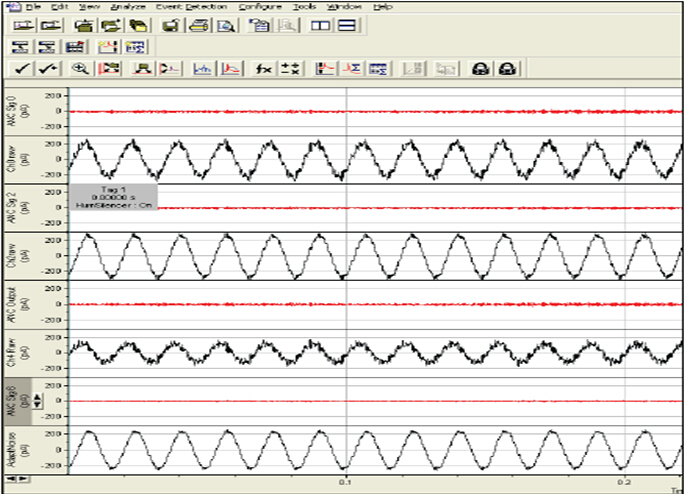684x494 pixels.
Task: Click the fx arithmetic icon
Action: pos(264,69)
